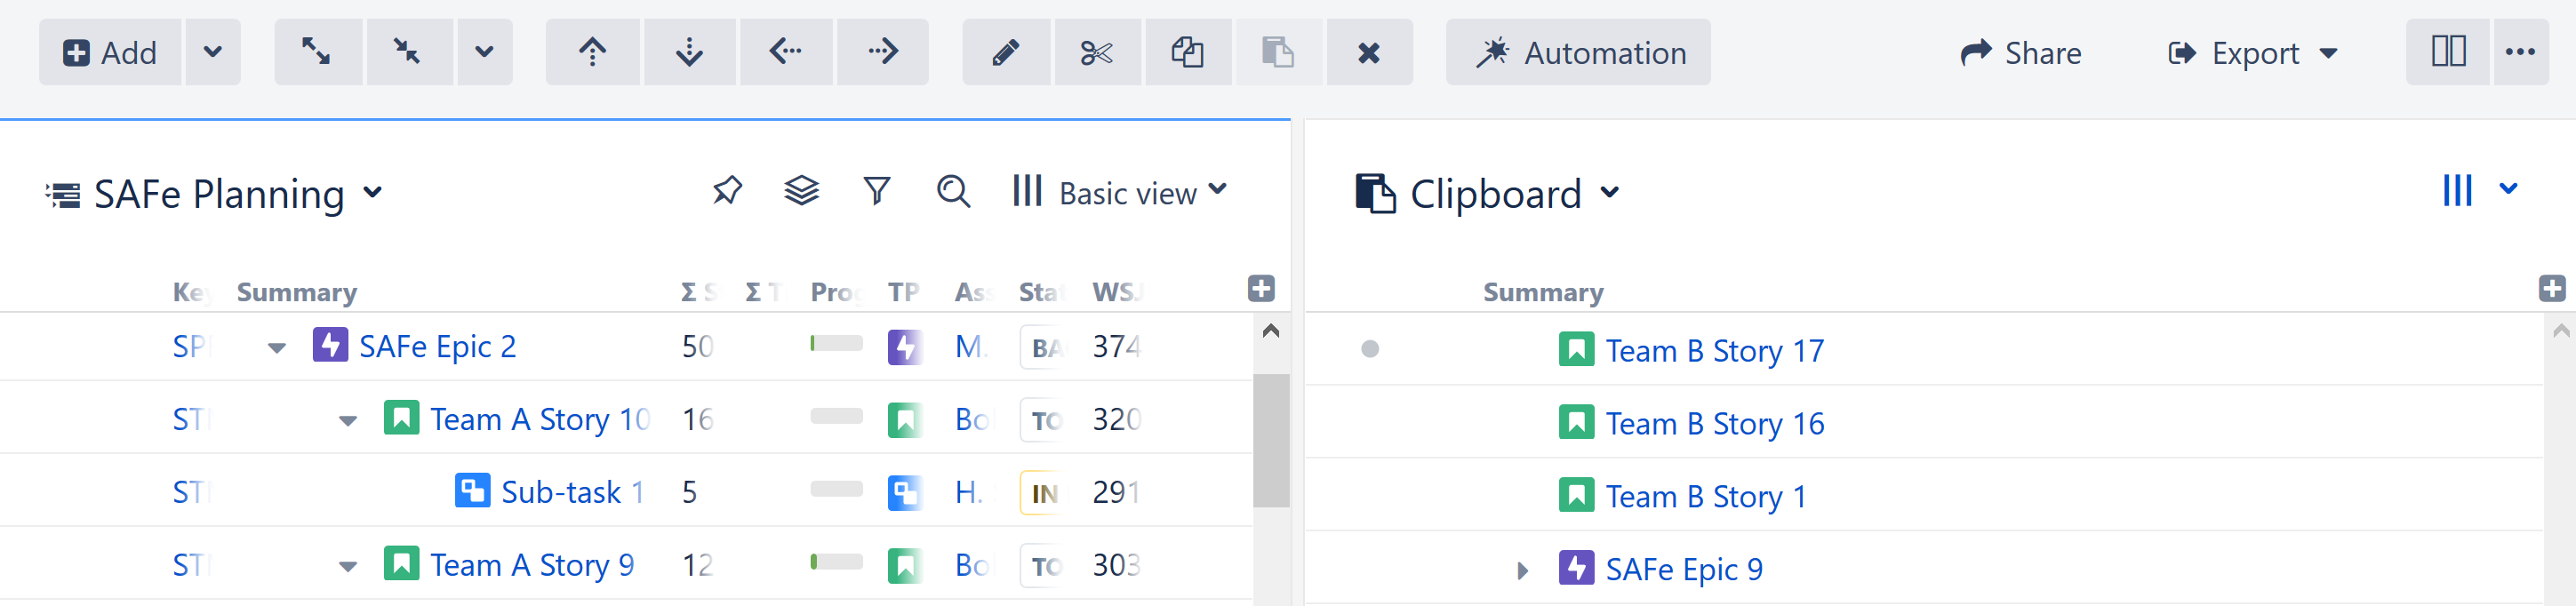Screen dimensions: 2576x606
Task: Open the filter in the SAFe Planning panel
Action: coord(877,190)
